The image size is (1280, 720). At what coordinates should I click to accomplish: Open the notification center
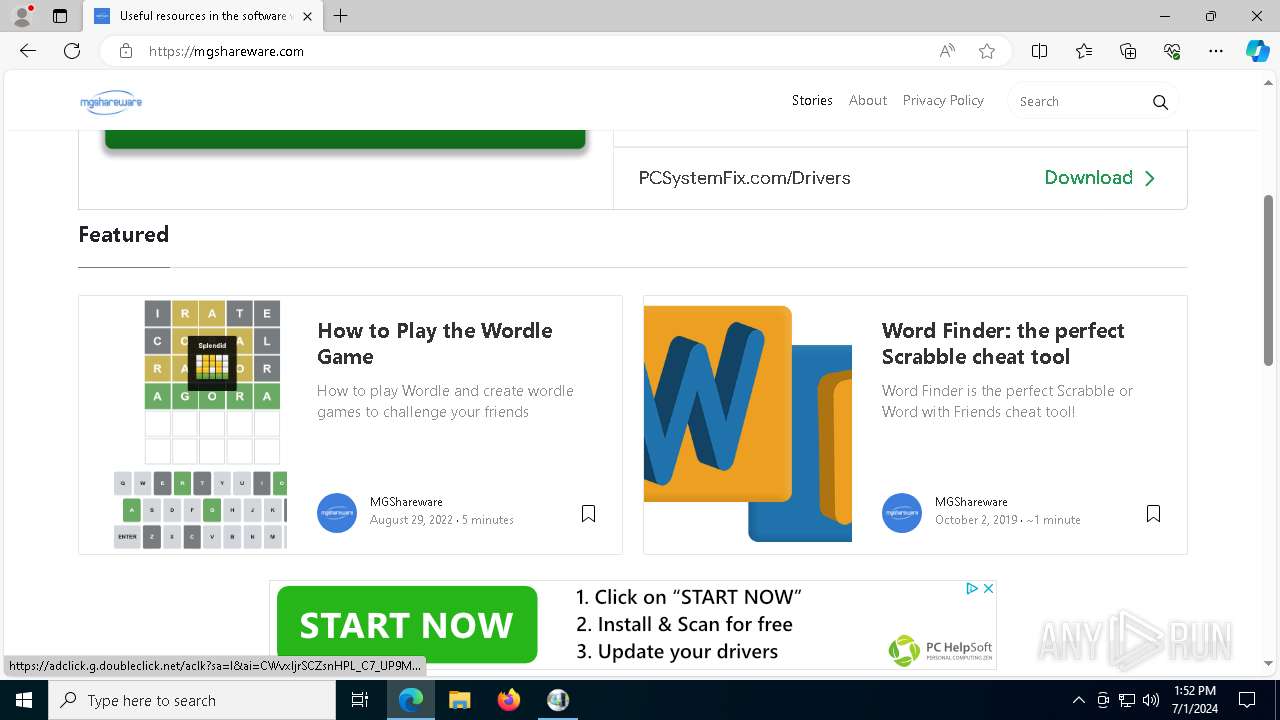coord(1247,700)
